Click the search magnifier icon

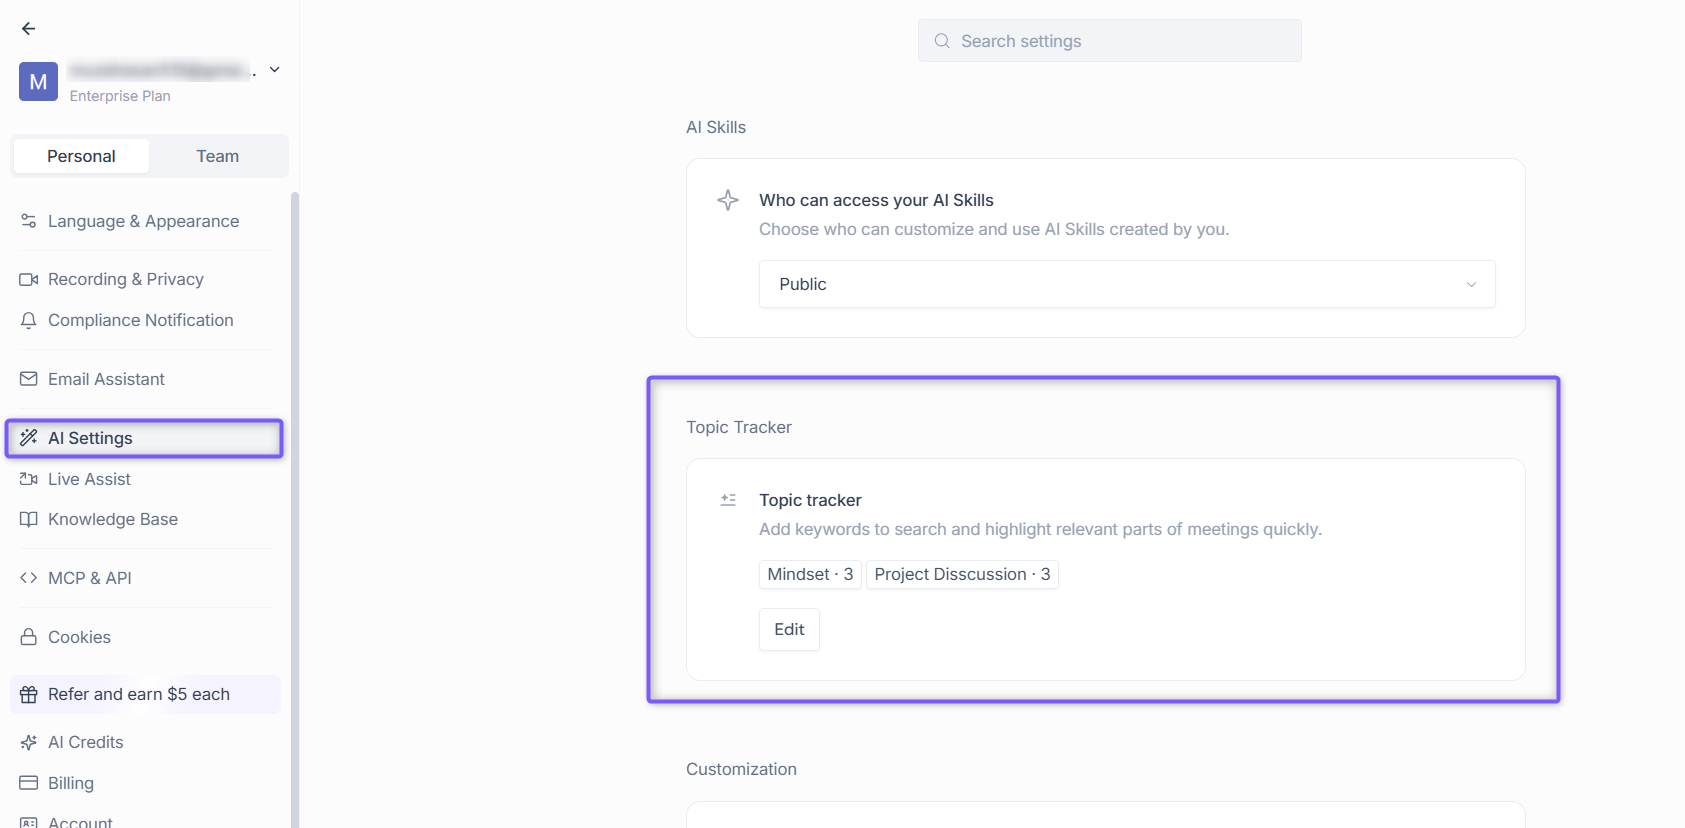click(x=942, y=41)
